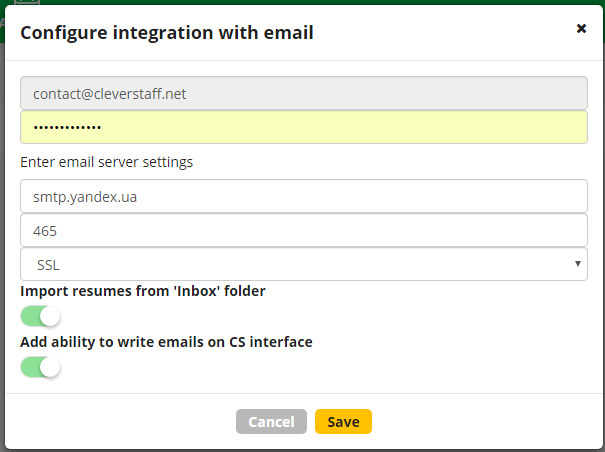This screenshot has height=452, width=605.
Task: Click the "Import resumes from 'Inbox' folder" label
Action: pyautogui.click(x=143, y=291)
